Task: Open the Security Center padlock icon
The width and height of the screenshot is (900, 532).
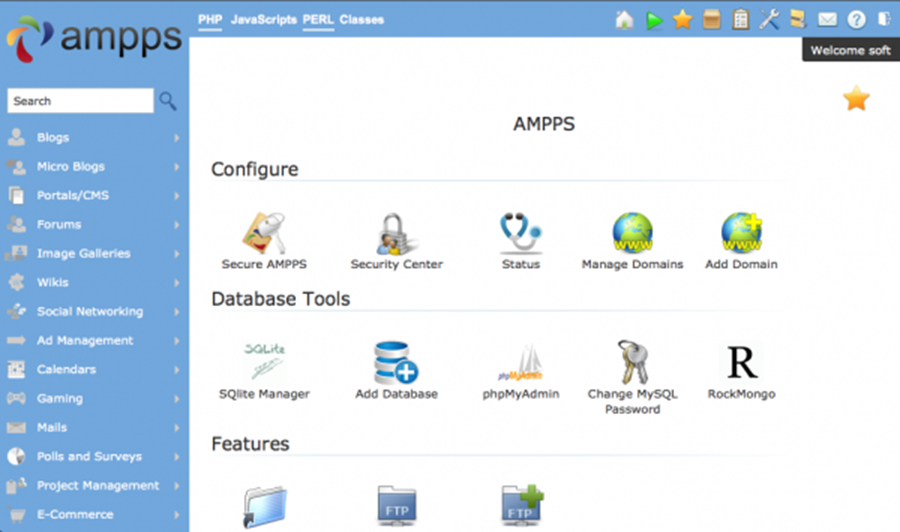Action: [x=396, y=234]
